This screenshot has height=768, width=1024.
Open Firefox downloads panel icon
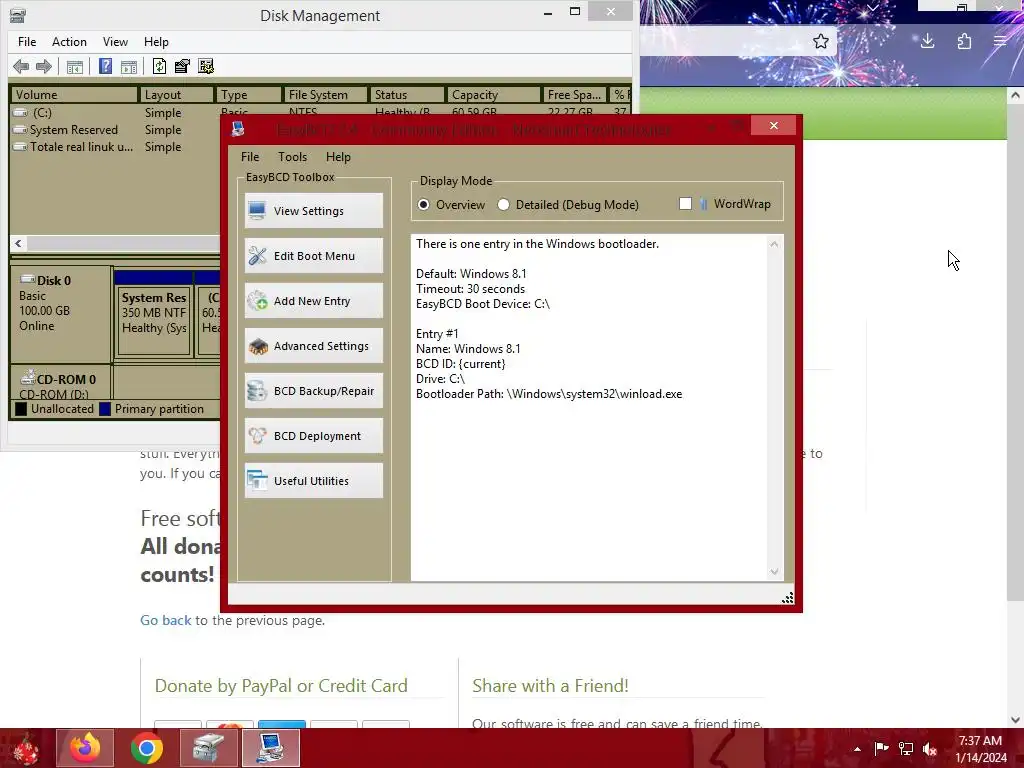[927, 42]
